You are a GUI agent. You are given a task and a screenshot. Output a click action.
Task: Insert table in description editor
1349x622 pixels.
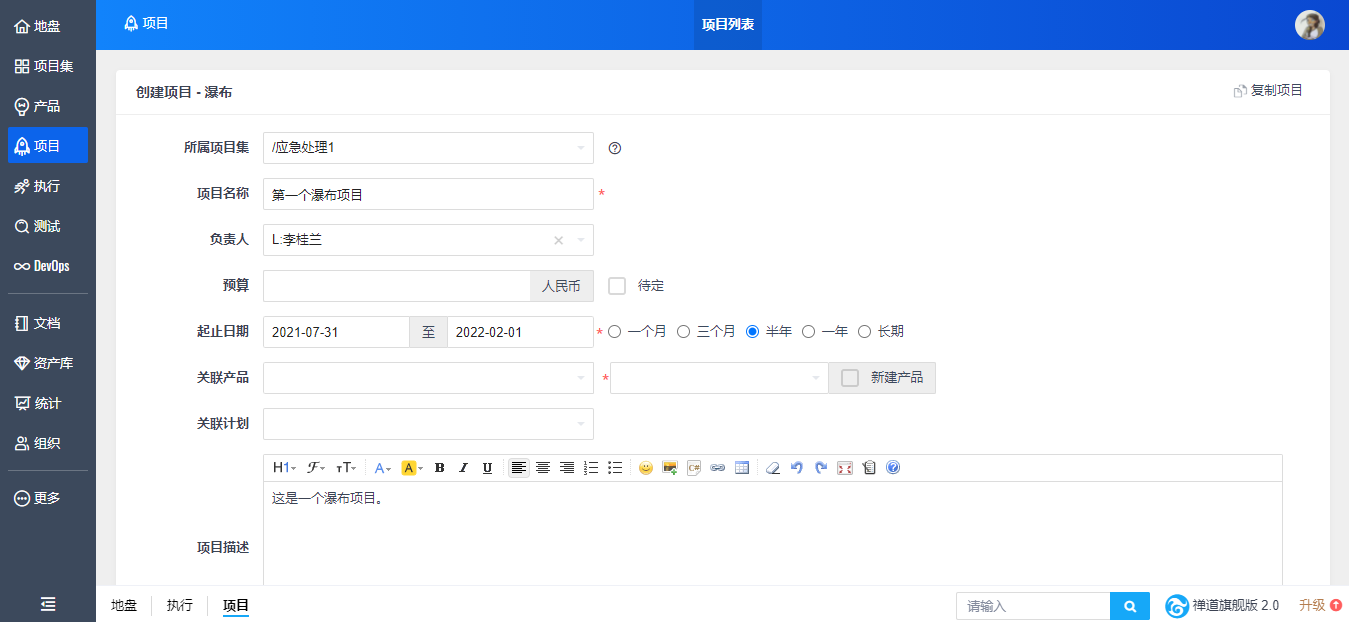pyautogui.click(x=742, y=467)
